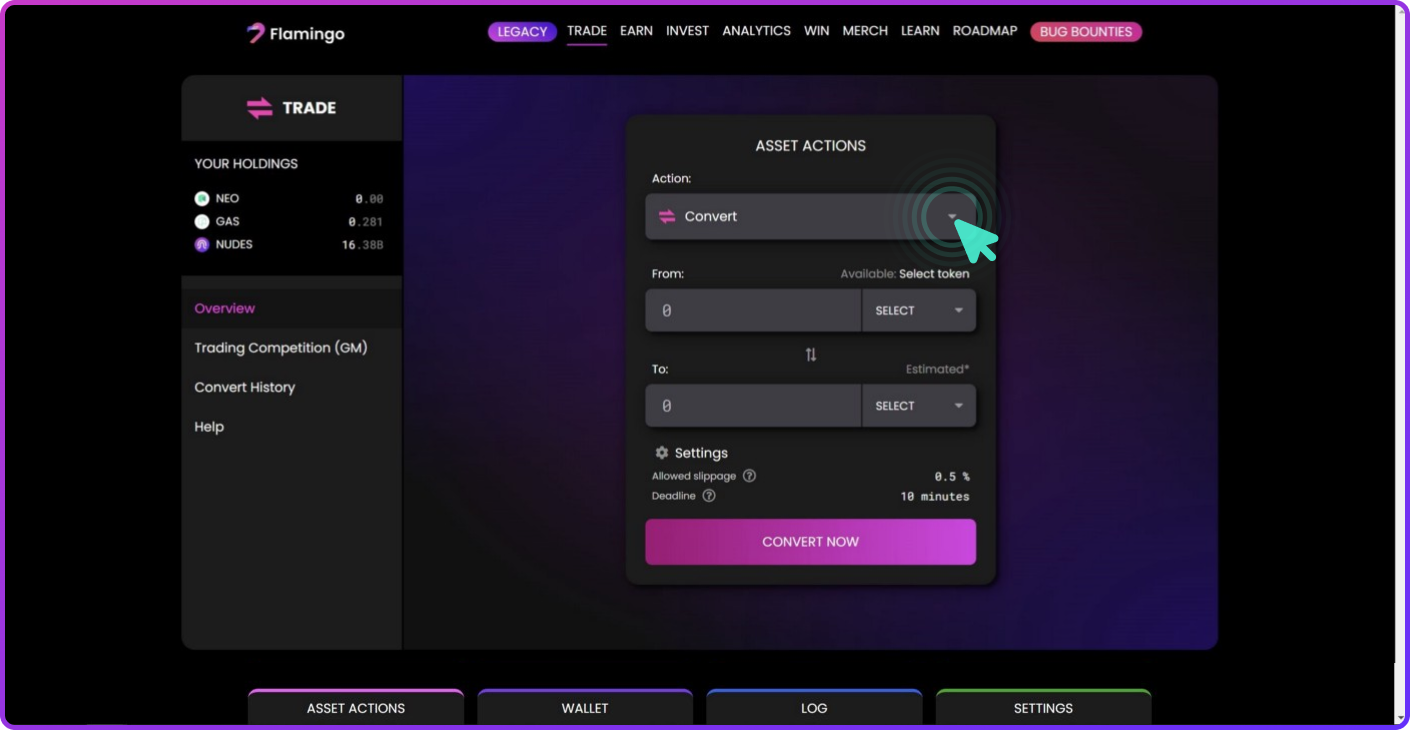The height and width of the screenshot is (730, 1410).
Task: Click the GAS balance 0.281
Action: [x=365, y=222]
